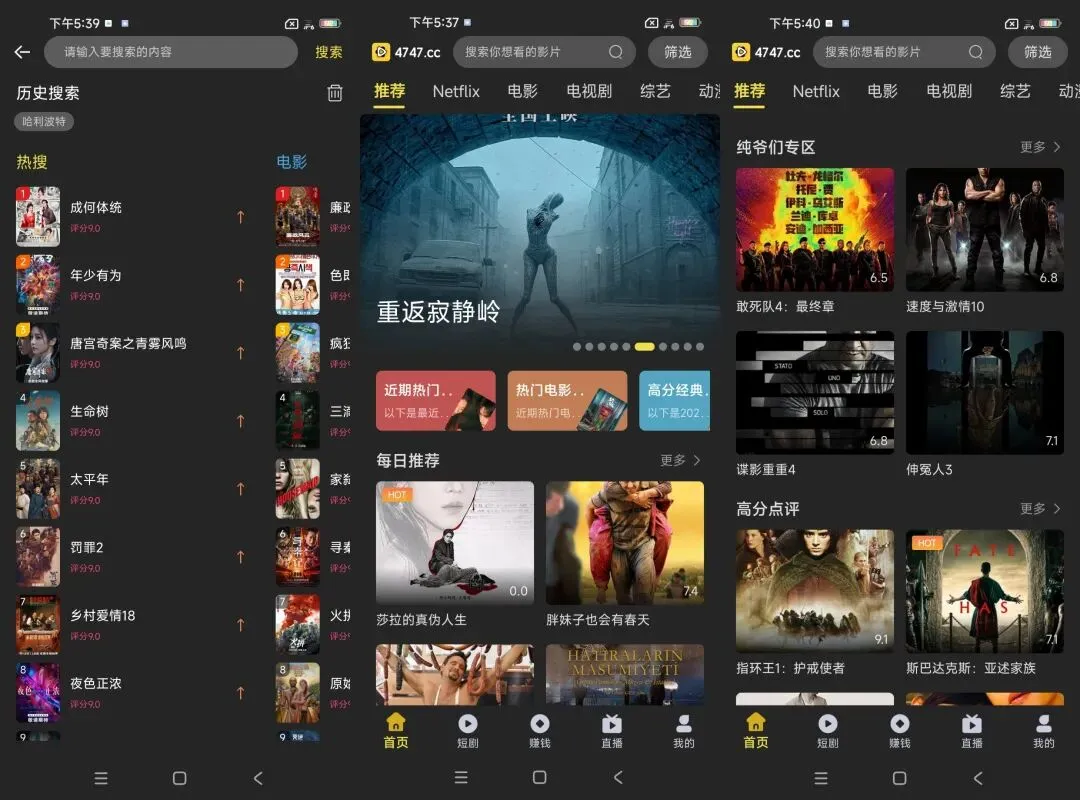Open 成何体统 hot search entry

[x=131, y=217]
